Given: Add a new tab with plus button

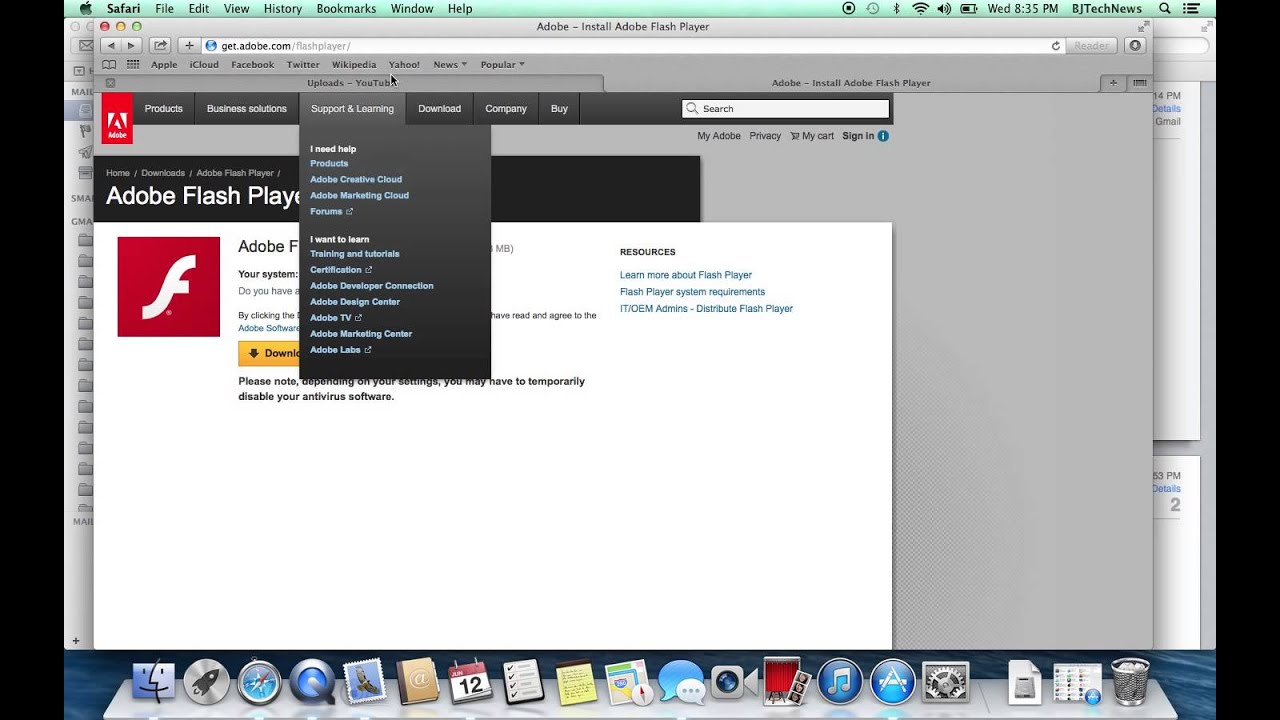Looking at the screenshot, I should [x=1114, y=83].
